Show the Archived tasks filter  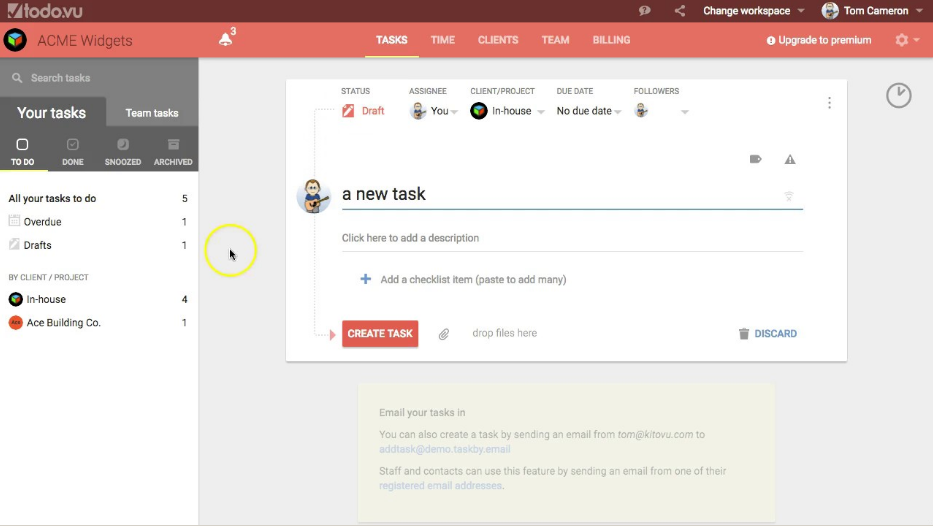173,151
